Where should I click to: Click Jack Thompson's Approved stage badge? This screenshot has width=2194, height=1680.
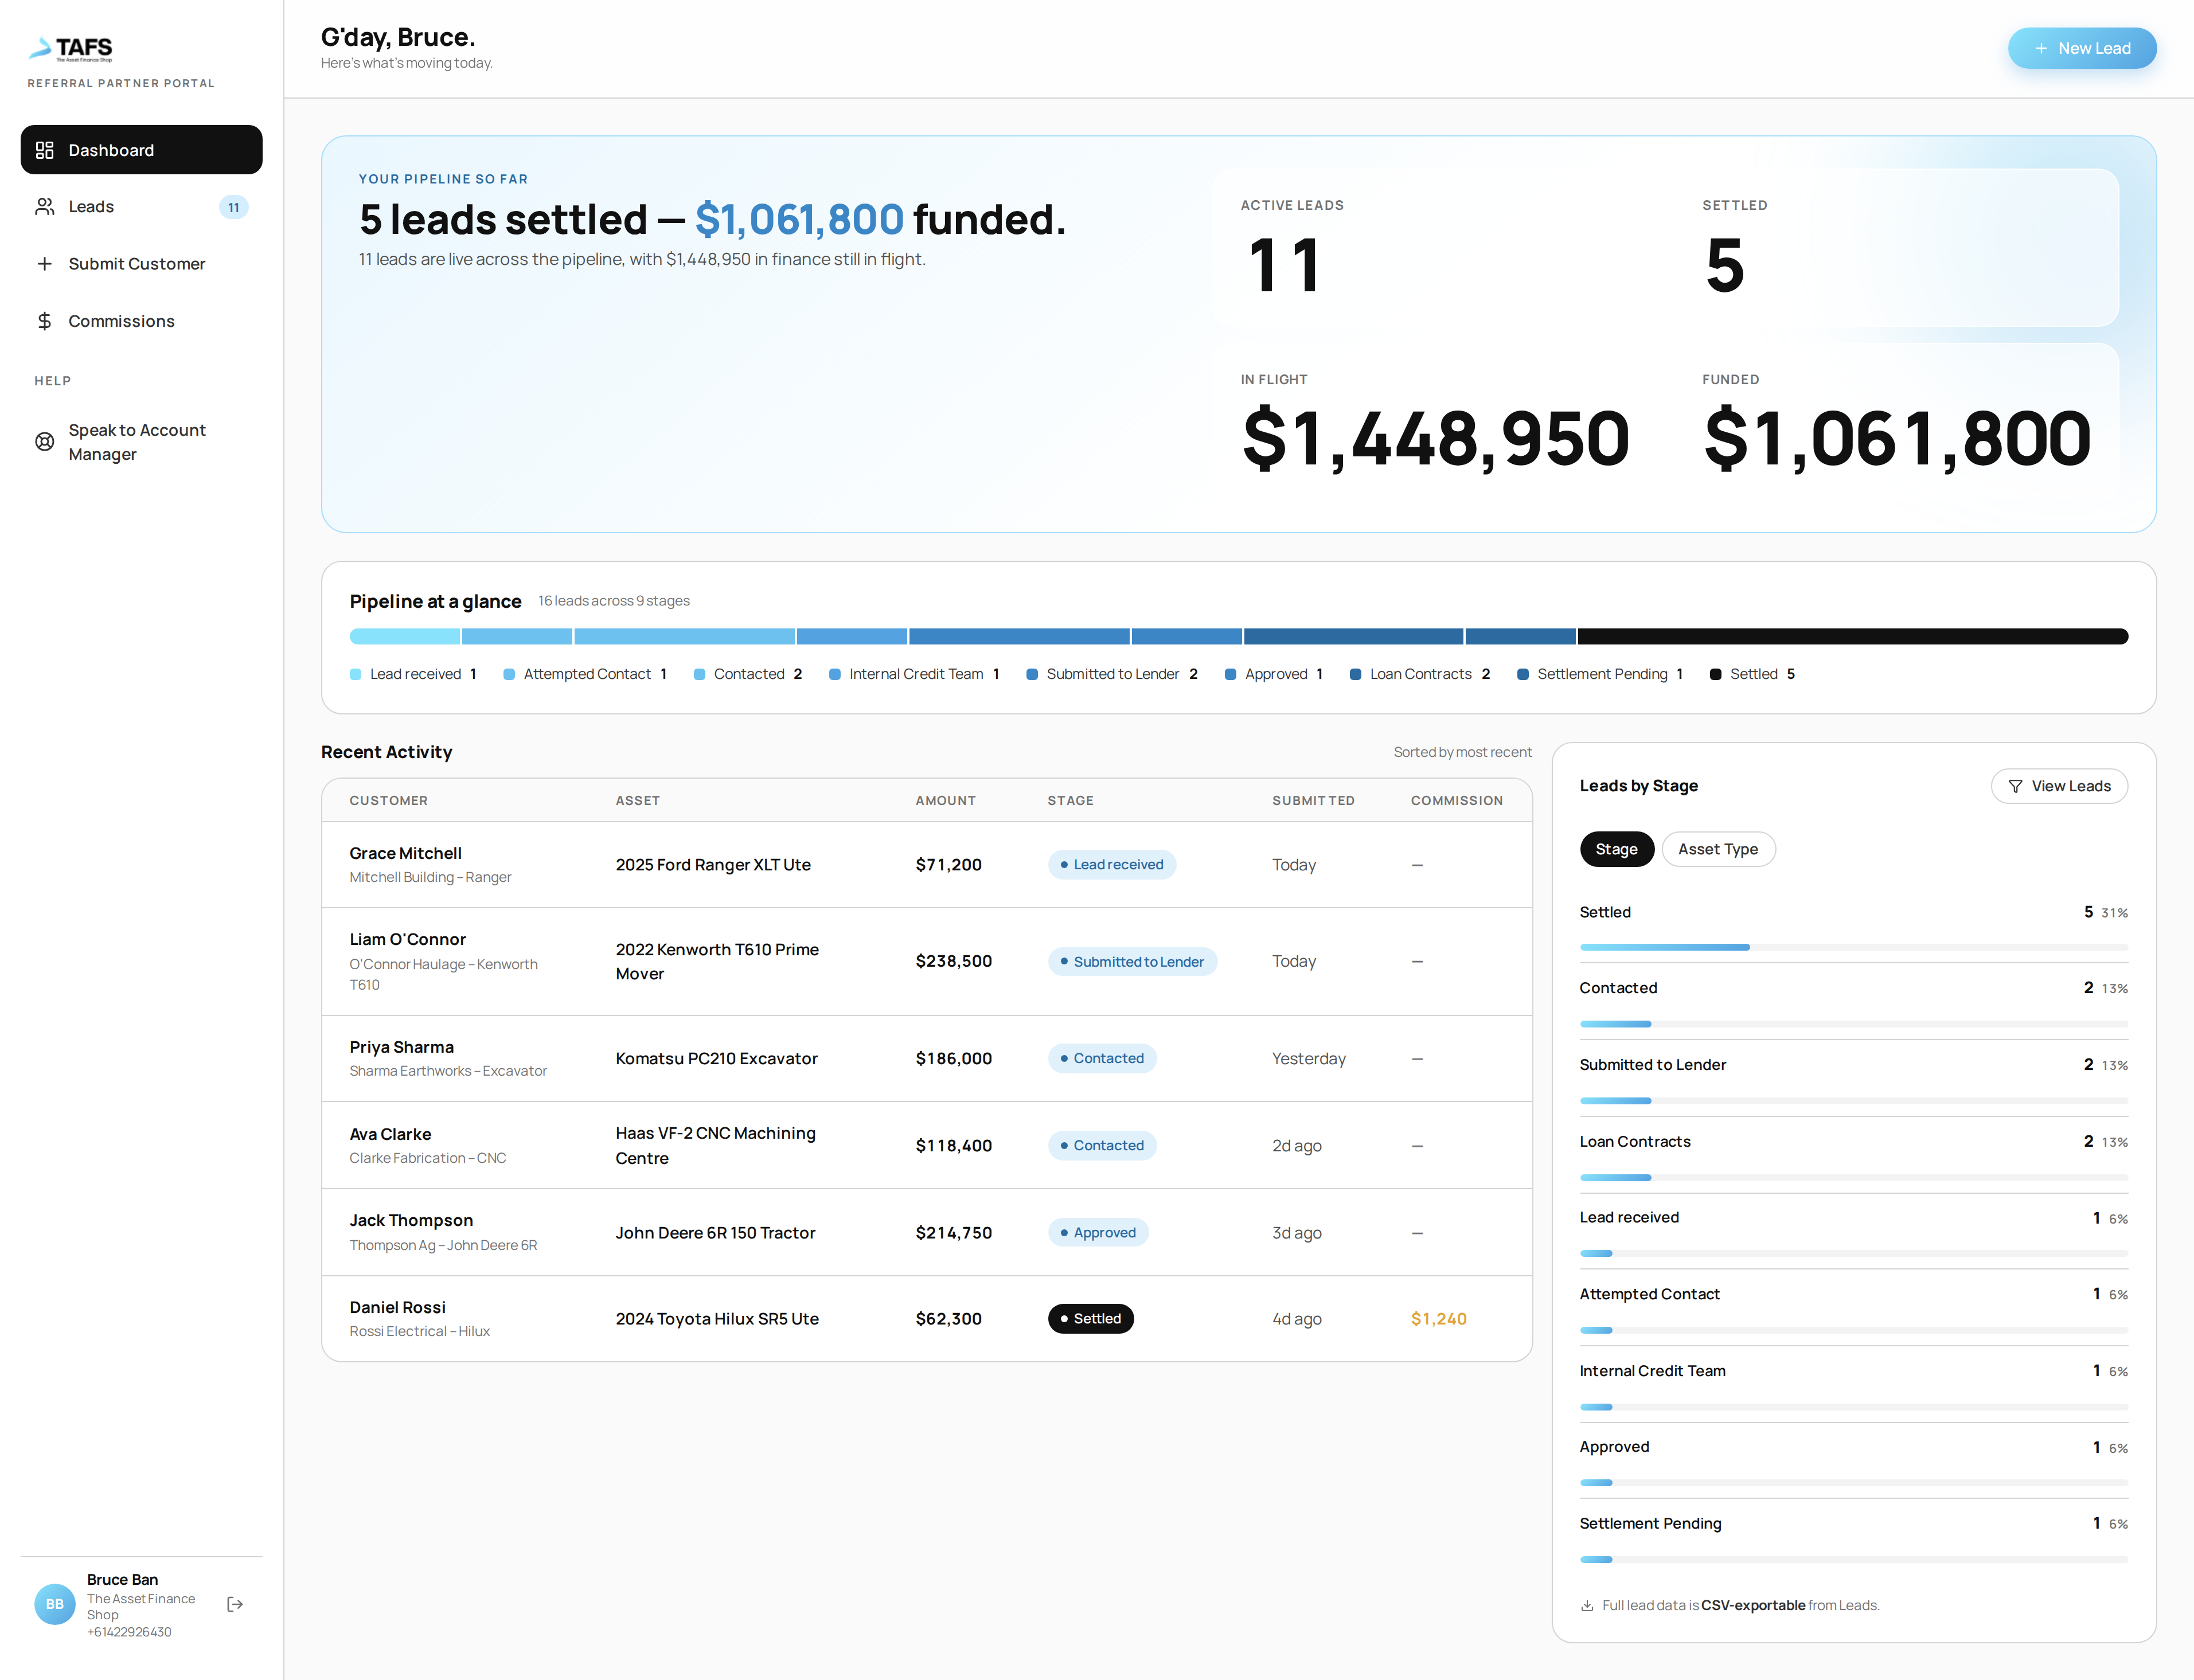pos(1098,1233)
